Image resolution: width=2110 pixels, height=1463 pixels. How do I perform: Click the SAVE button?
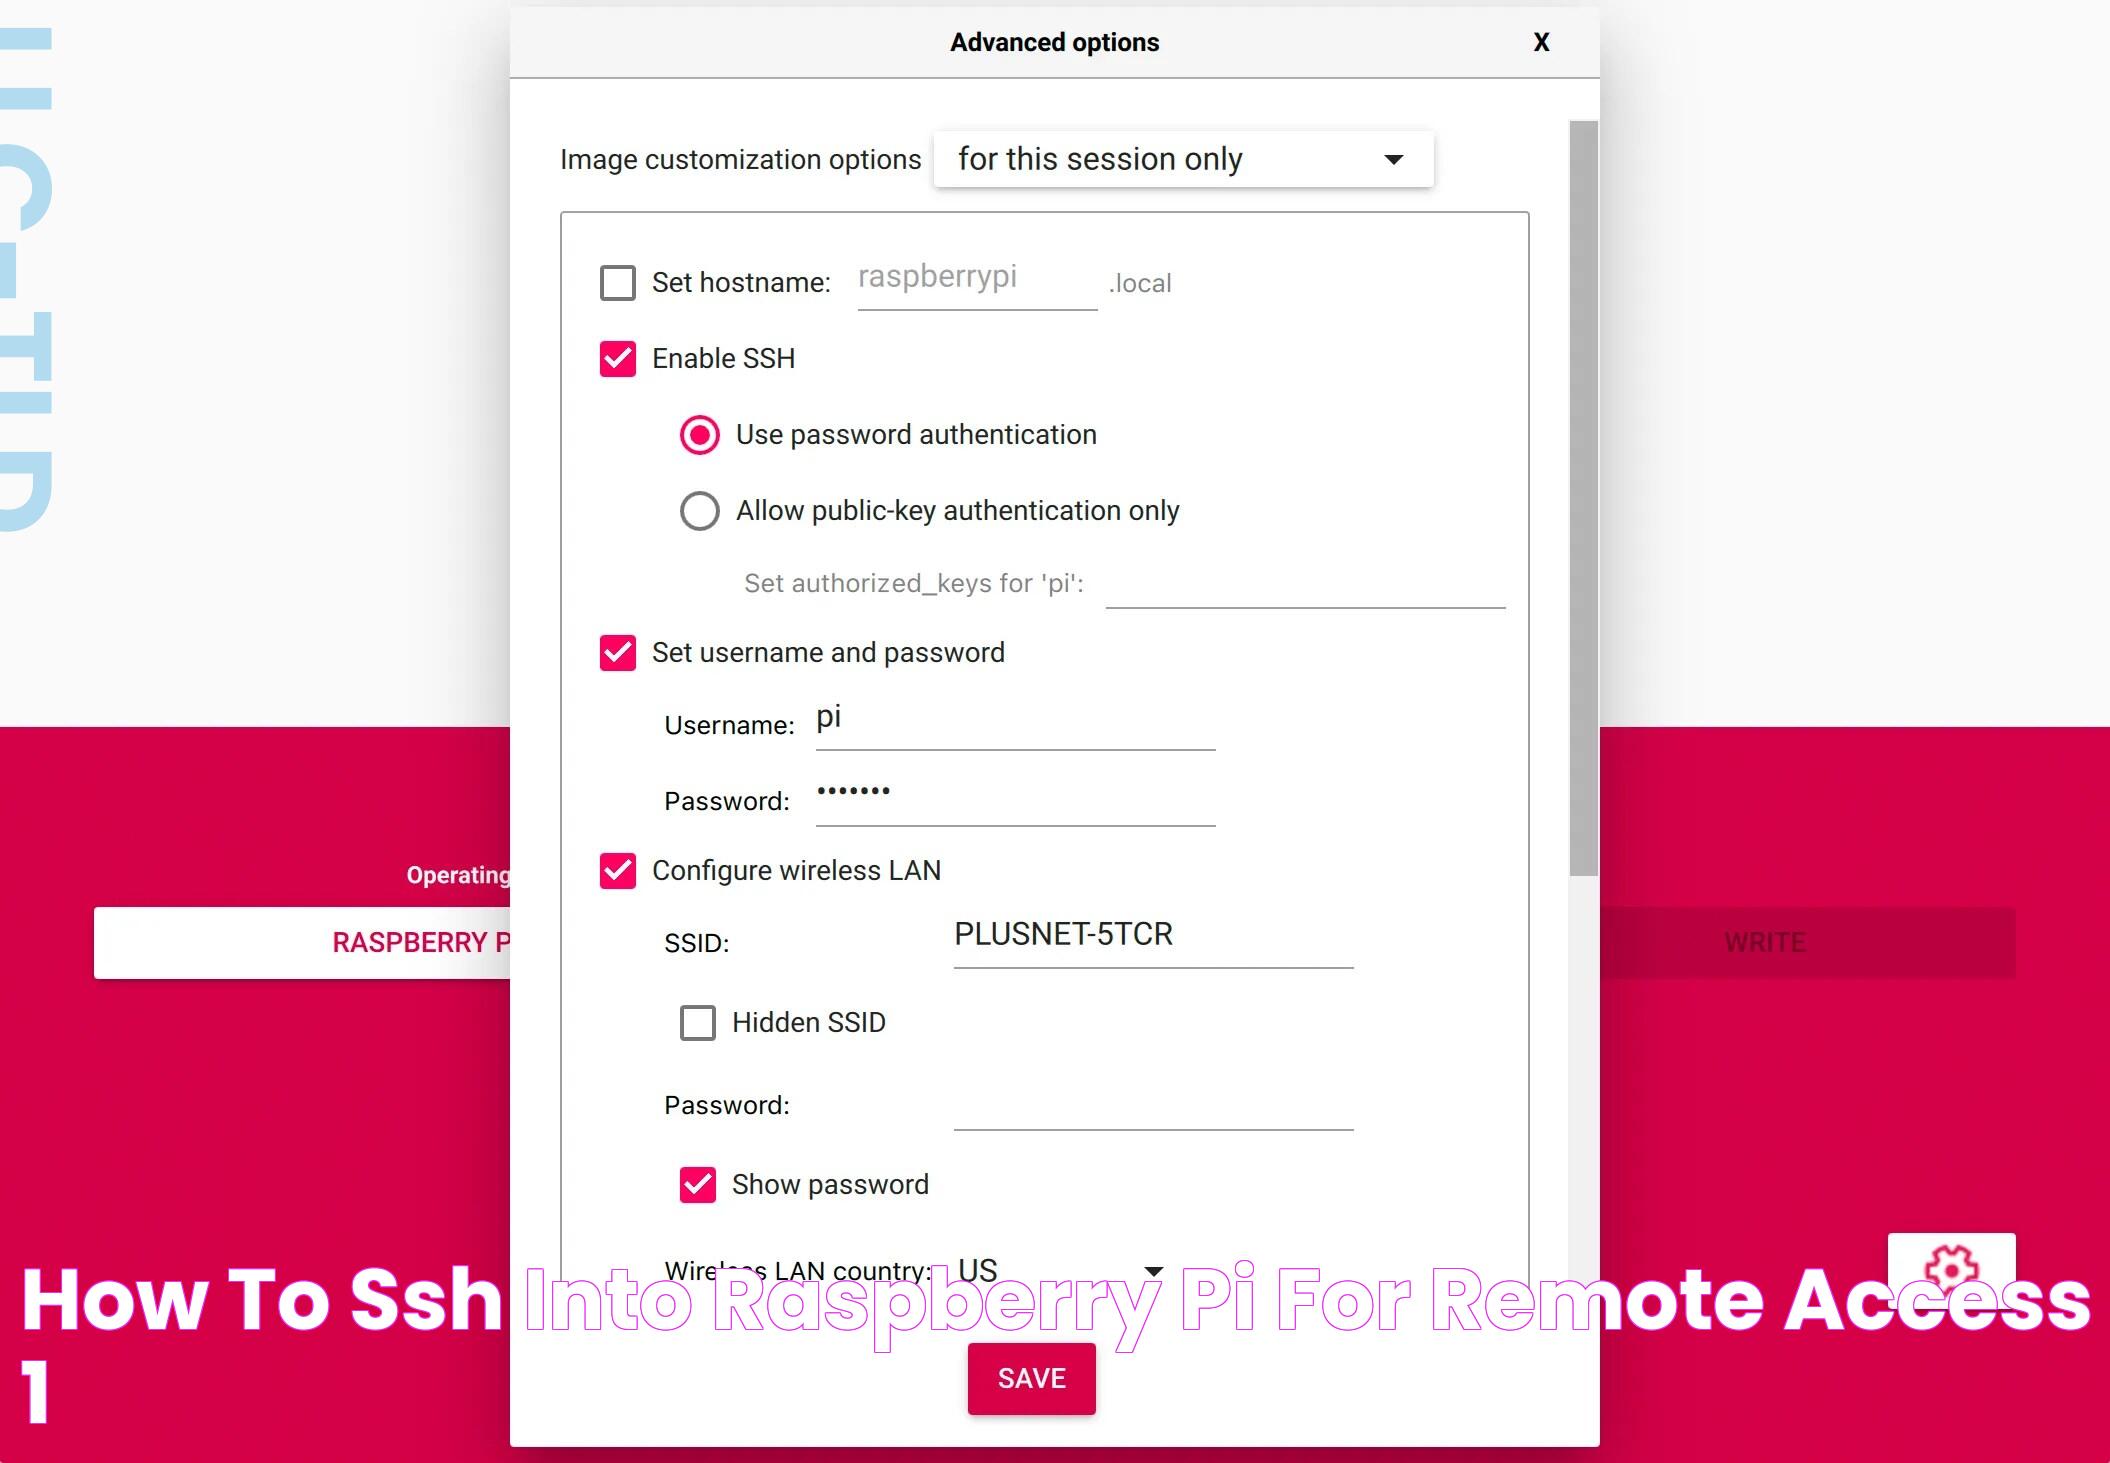(x=1033, y=1376)
